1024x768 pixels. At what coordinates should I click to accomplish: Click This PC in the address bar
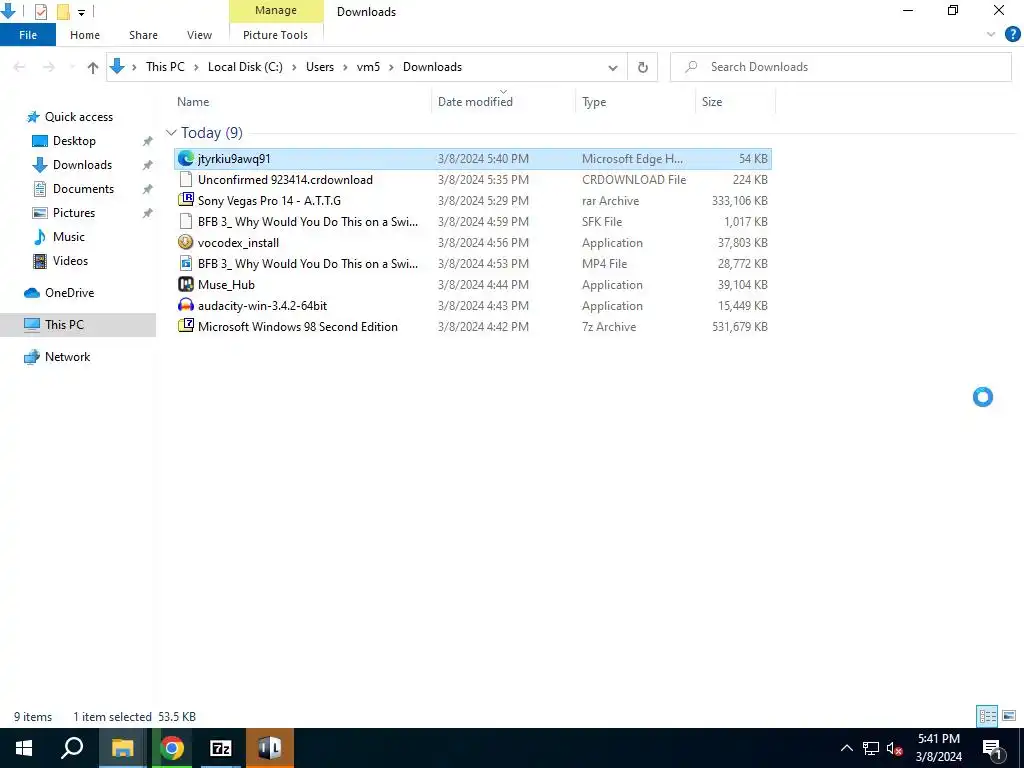tap(165, 67)
